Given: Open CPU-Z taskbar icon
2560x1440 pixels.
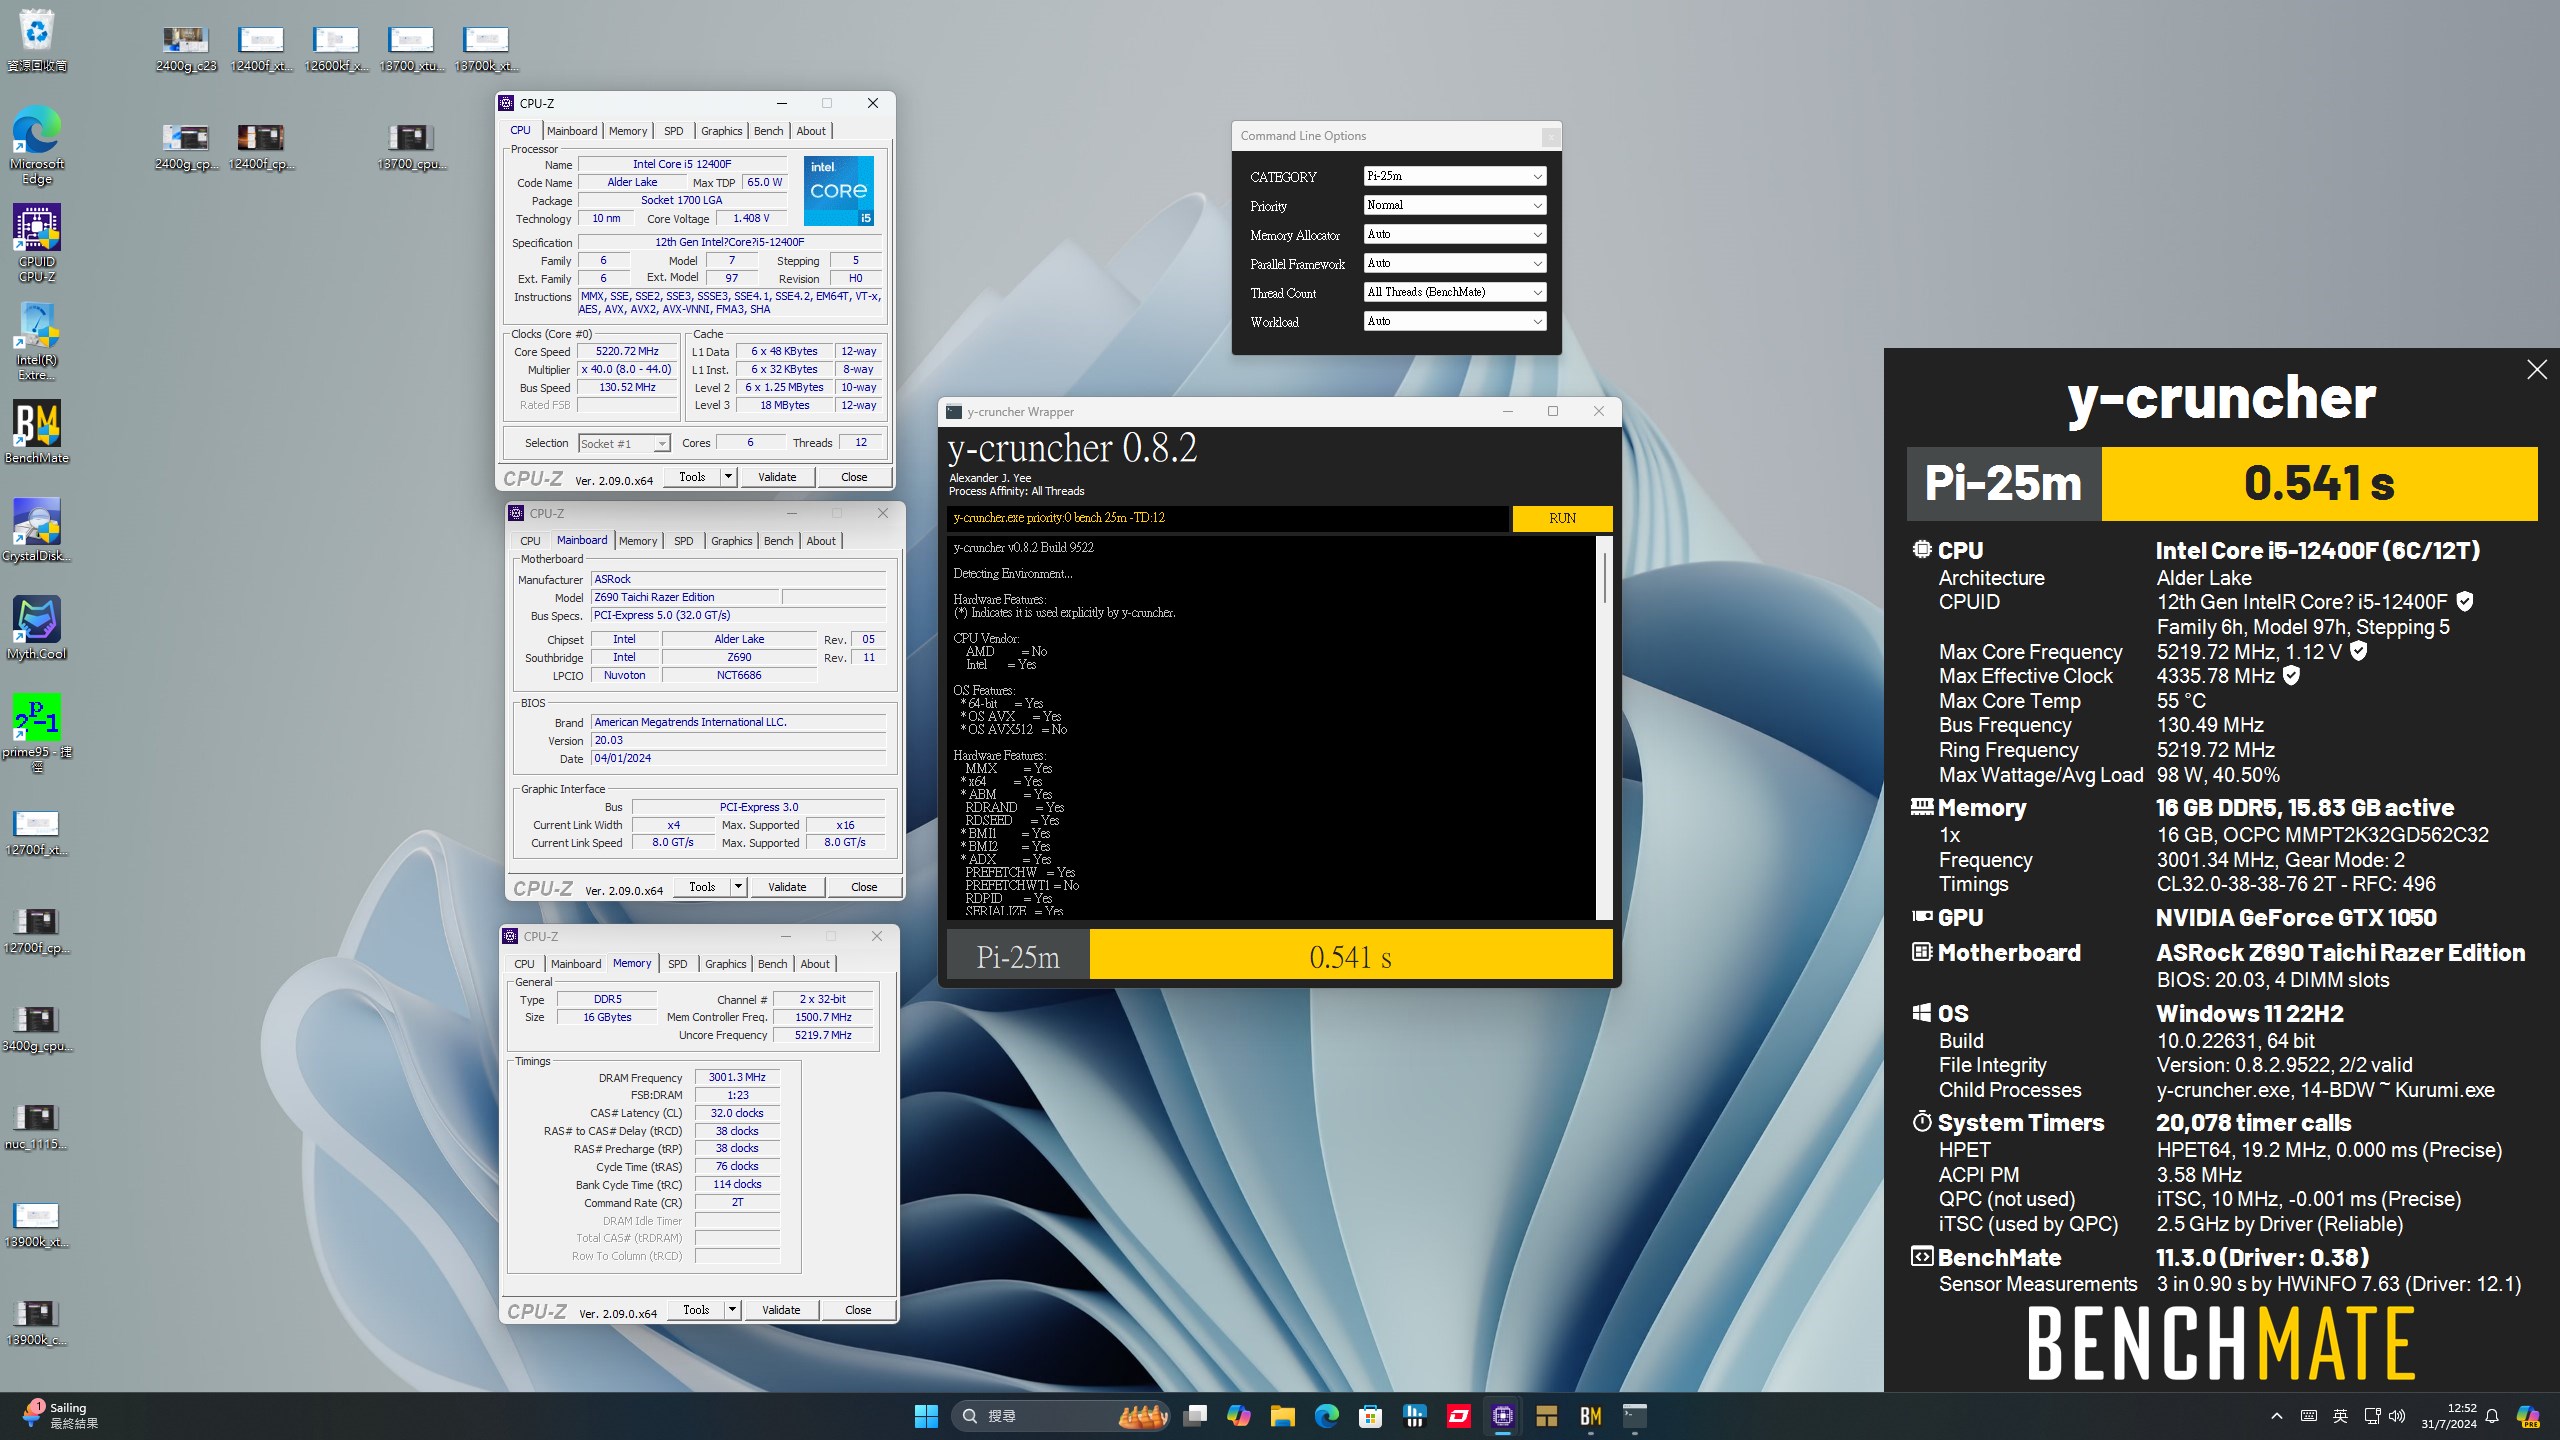Looking at the screenshot, I should (x=1503, y=1416).
